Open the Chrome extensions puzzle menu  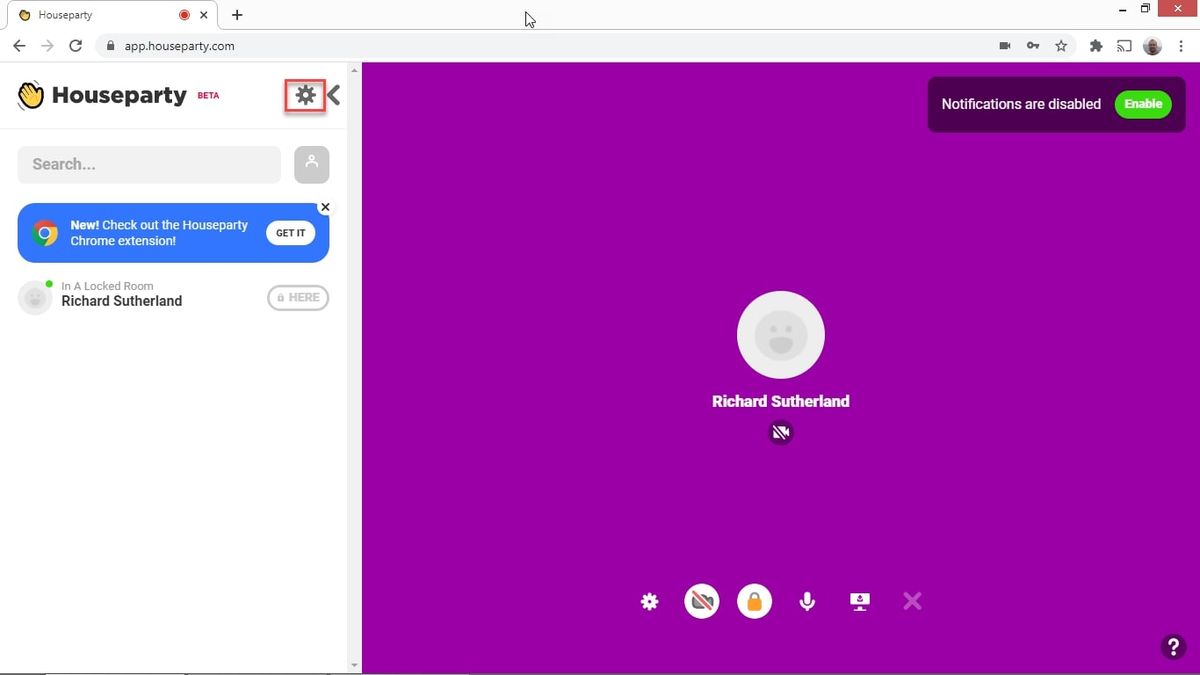point(1095,46)
